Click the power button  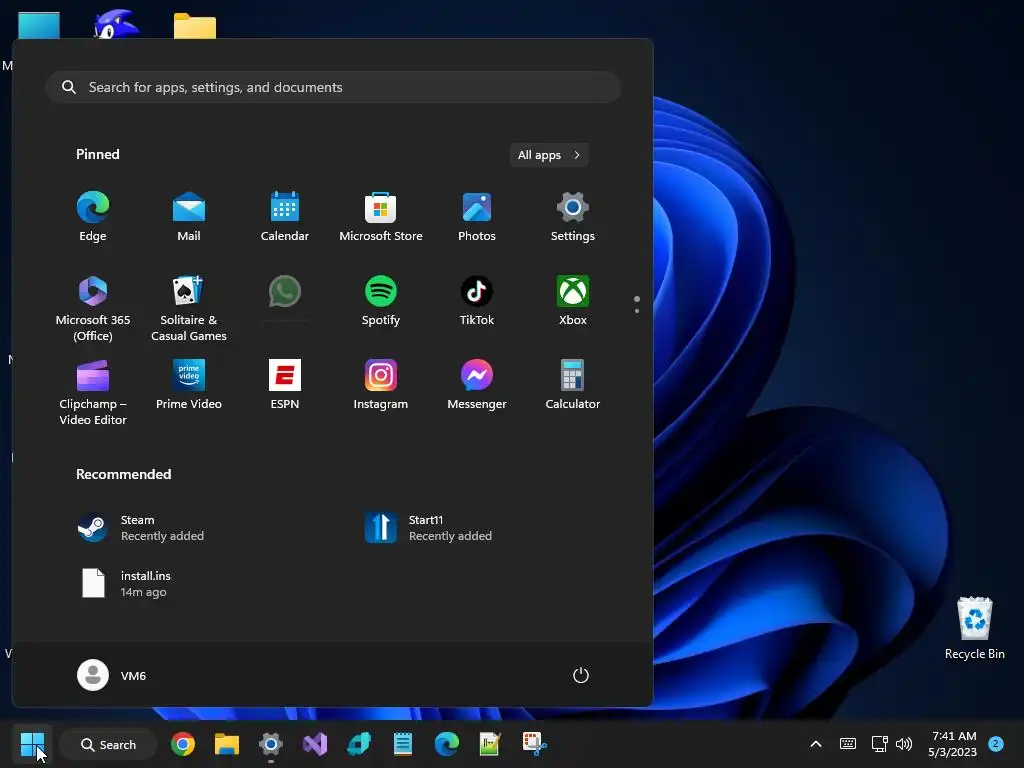point(581,675)
